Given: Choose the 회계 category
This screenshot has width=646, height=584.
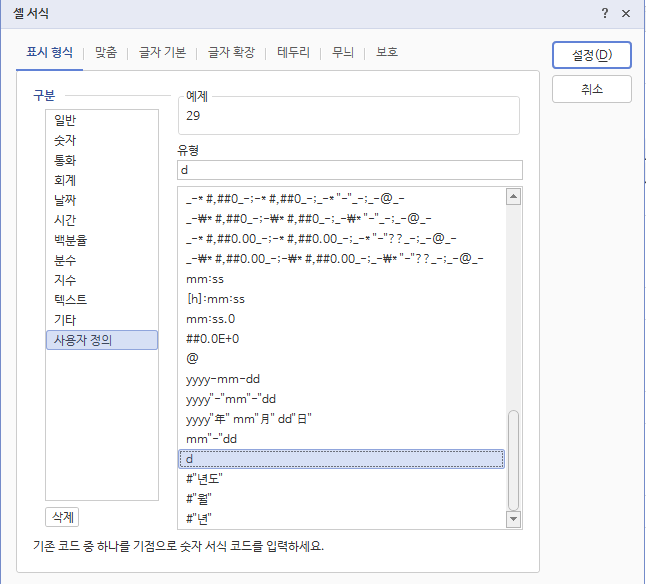Looking at the screenshot, I should [x=102, y=180].
